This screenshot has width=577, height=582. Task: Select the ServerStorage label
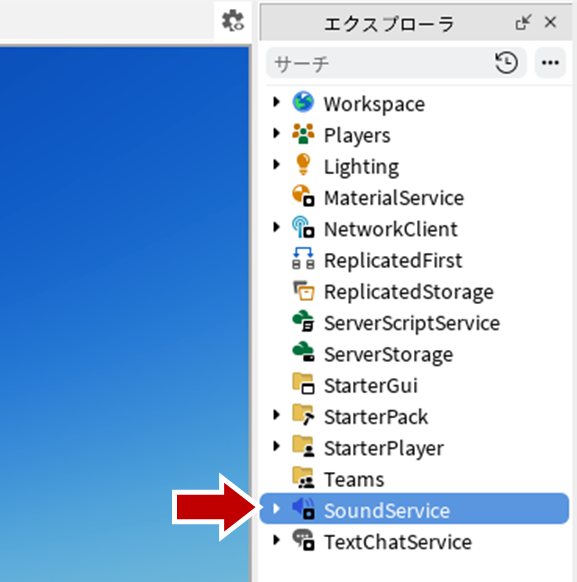pyautogui.click(x=389, y=354)
